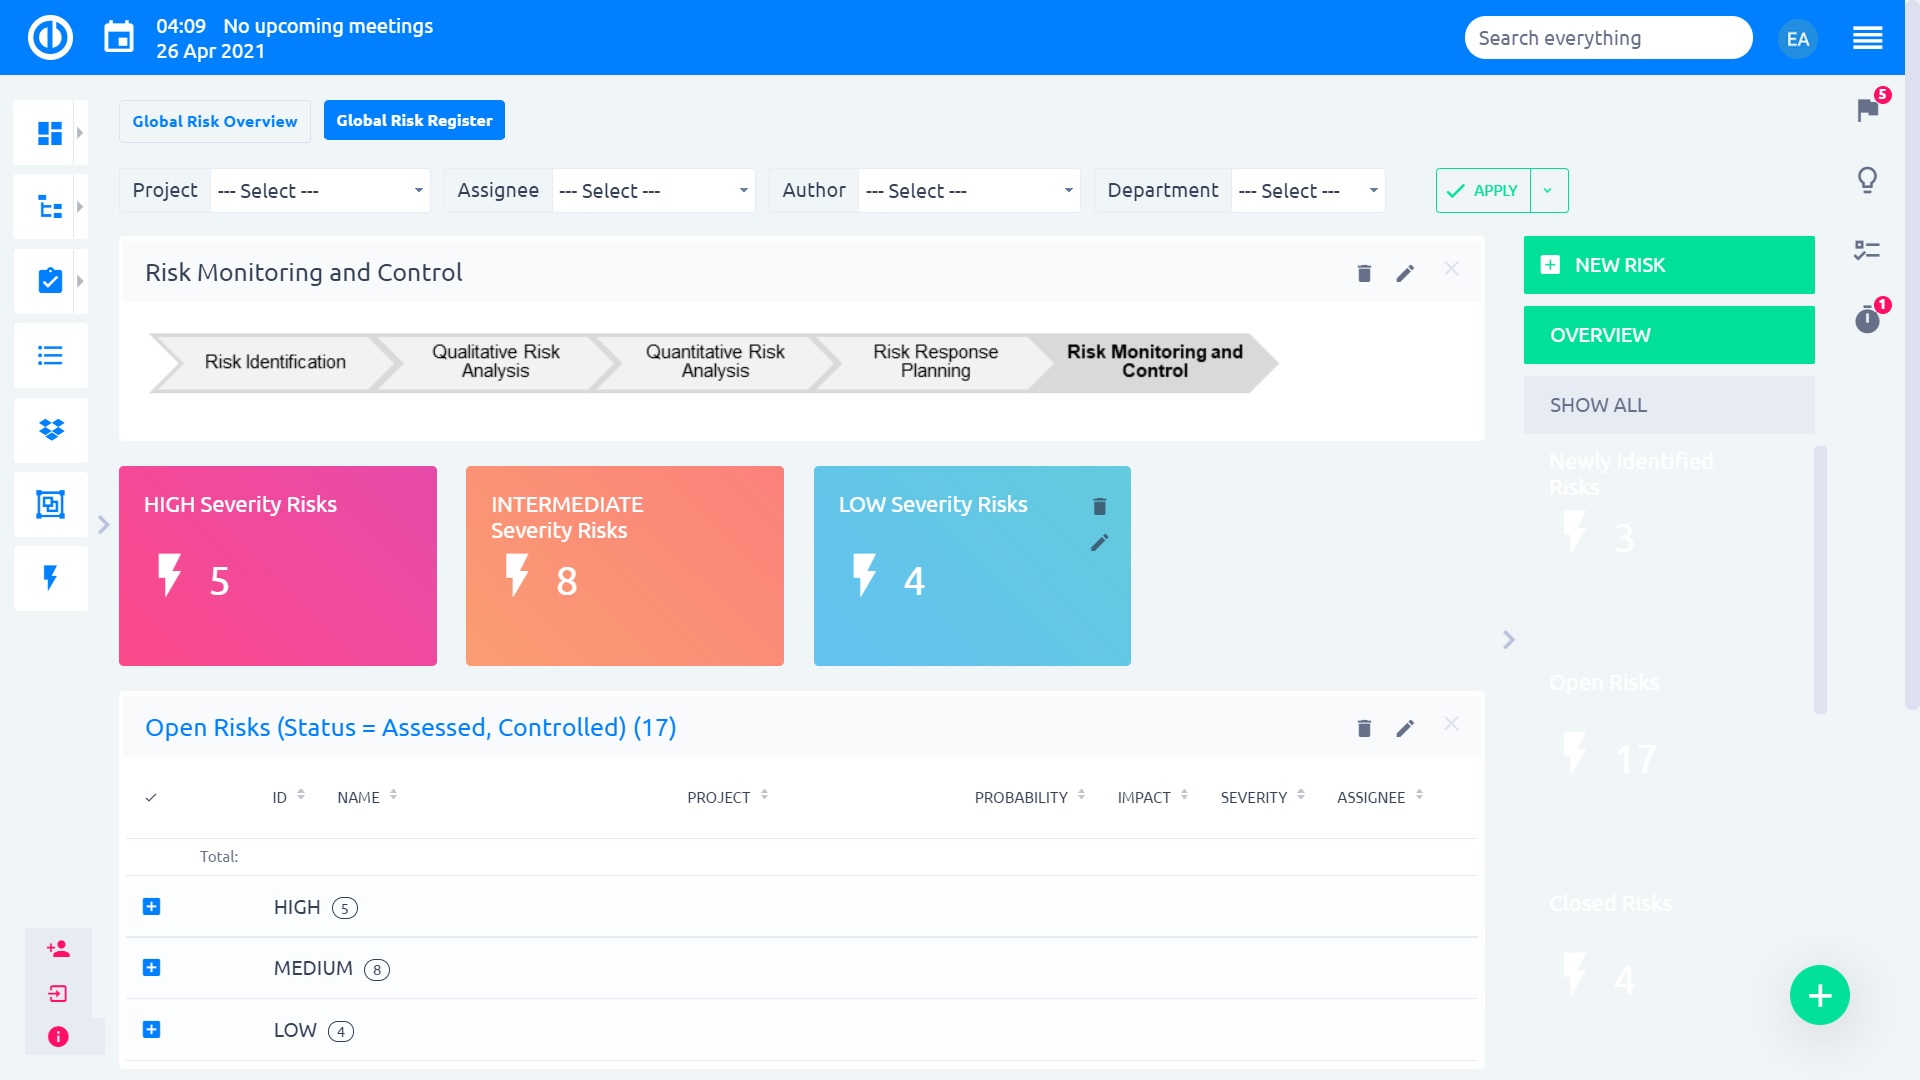
Task: Open the Author selection dropdown
Action: point(967,190)
